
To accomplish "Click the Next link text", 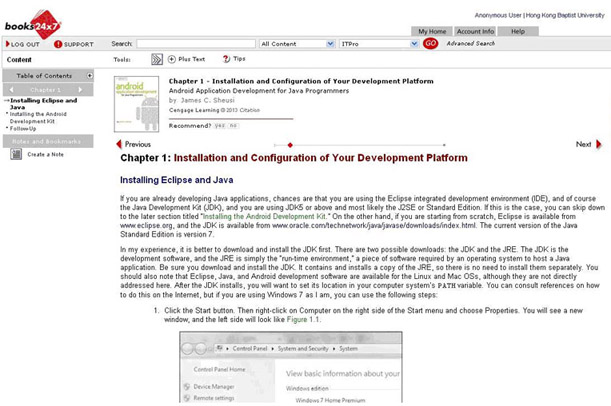I will pos(583,144).
